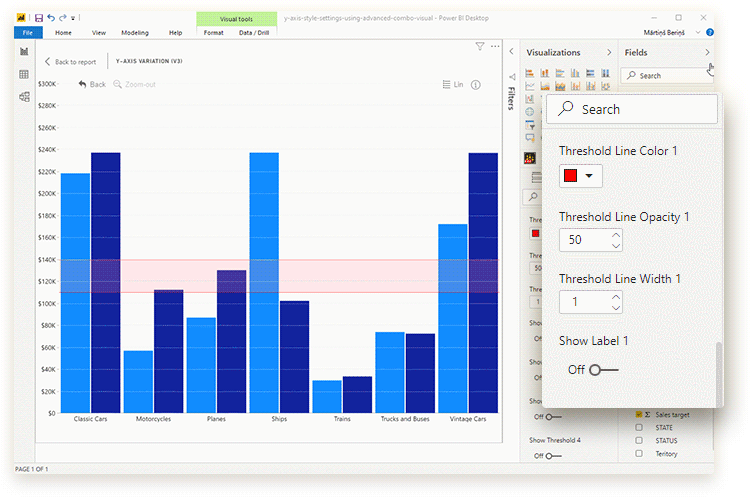
Task: Select the globe map visualization icon
Action: (529, 112)
